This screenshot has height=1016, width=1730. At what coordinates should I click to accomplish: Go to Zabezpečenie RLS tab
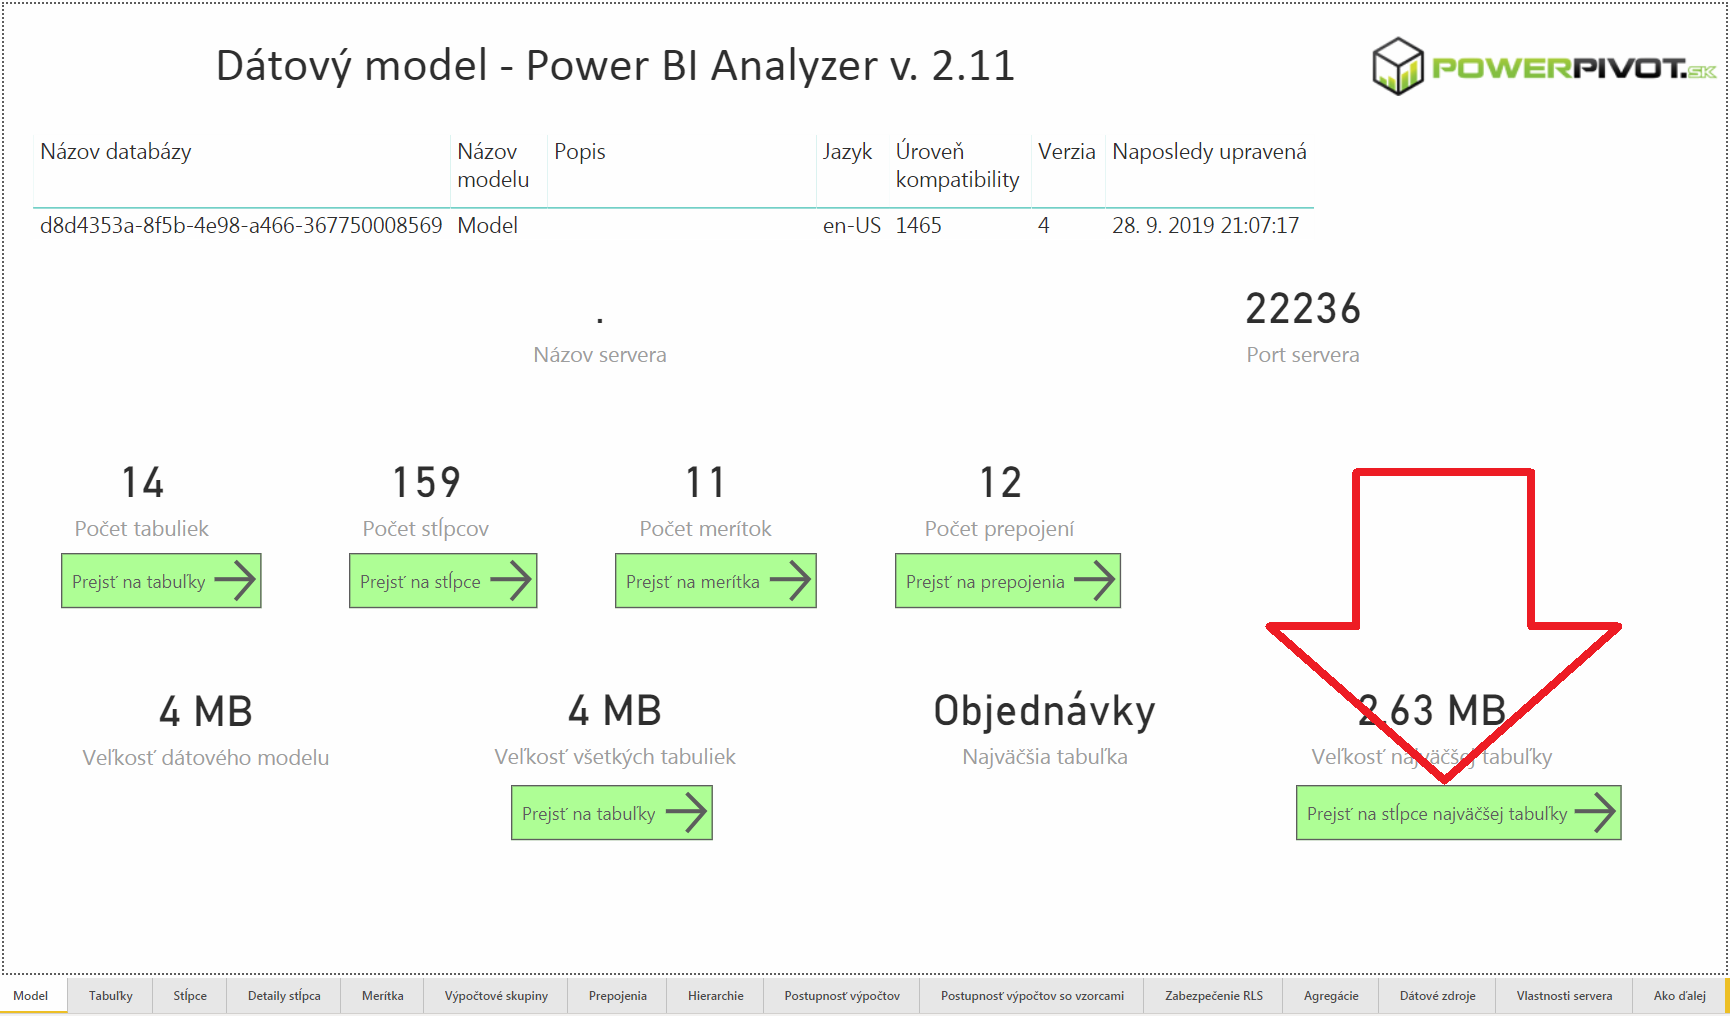point(1214,996)
